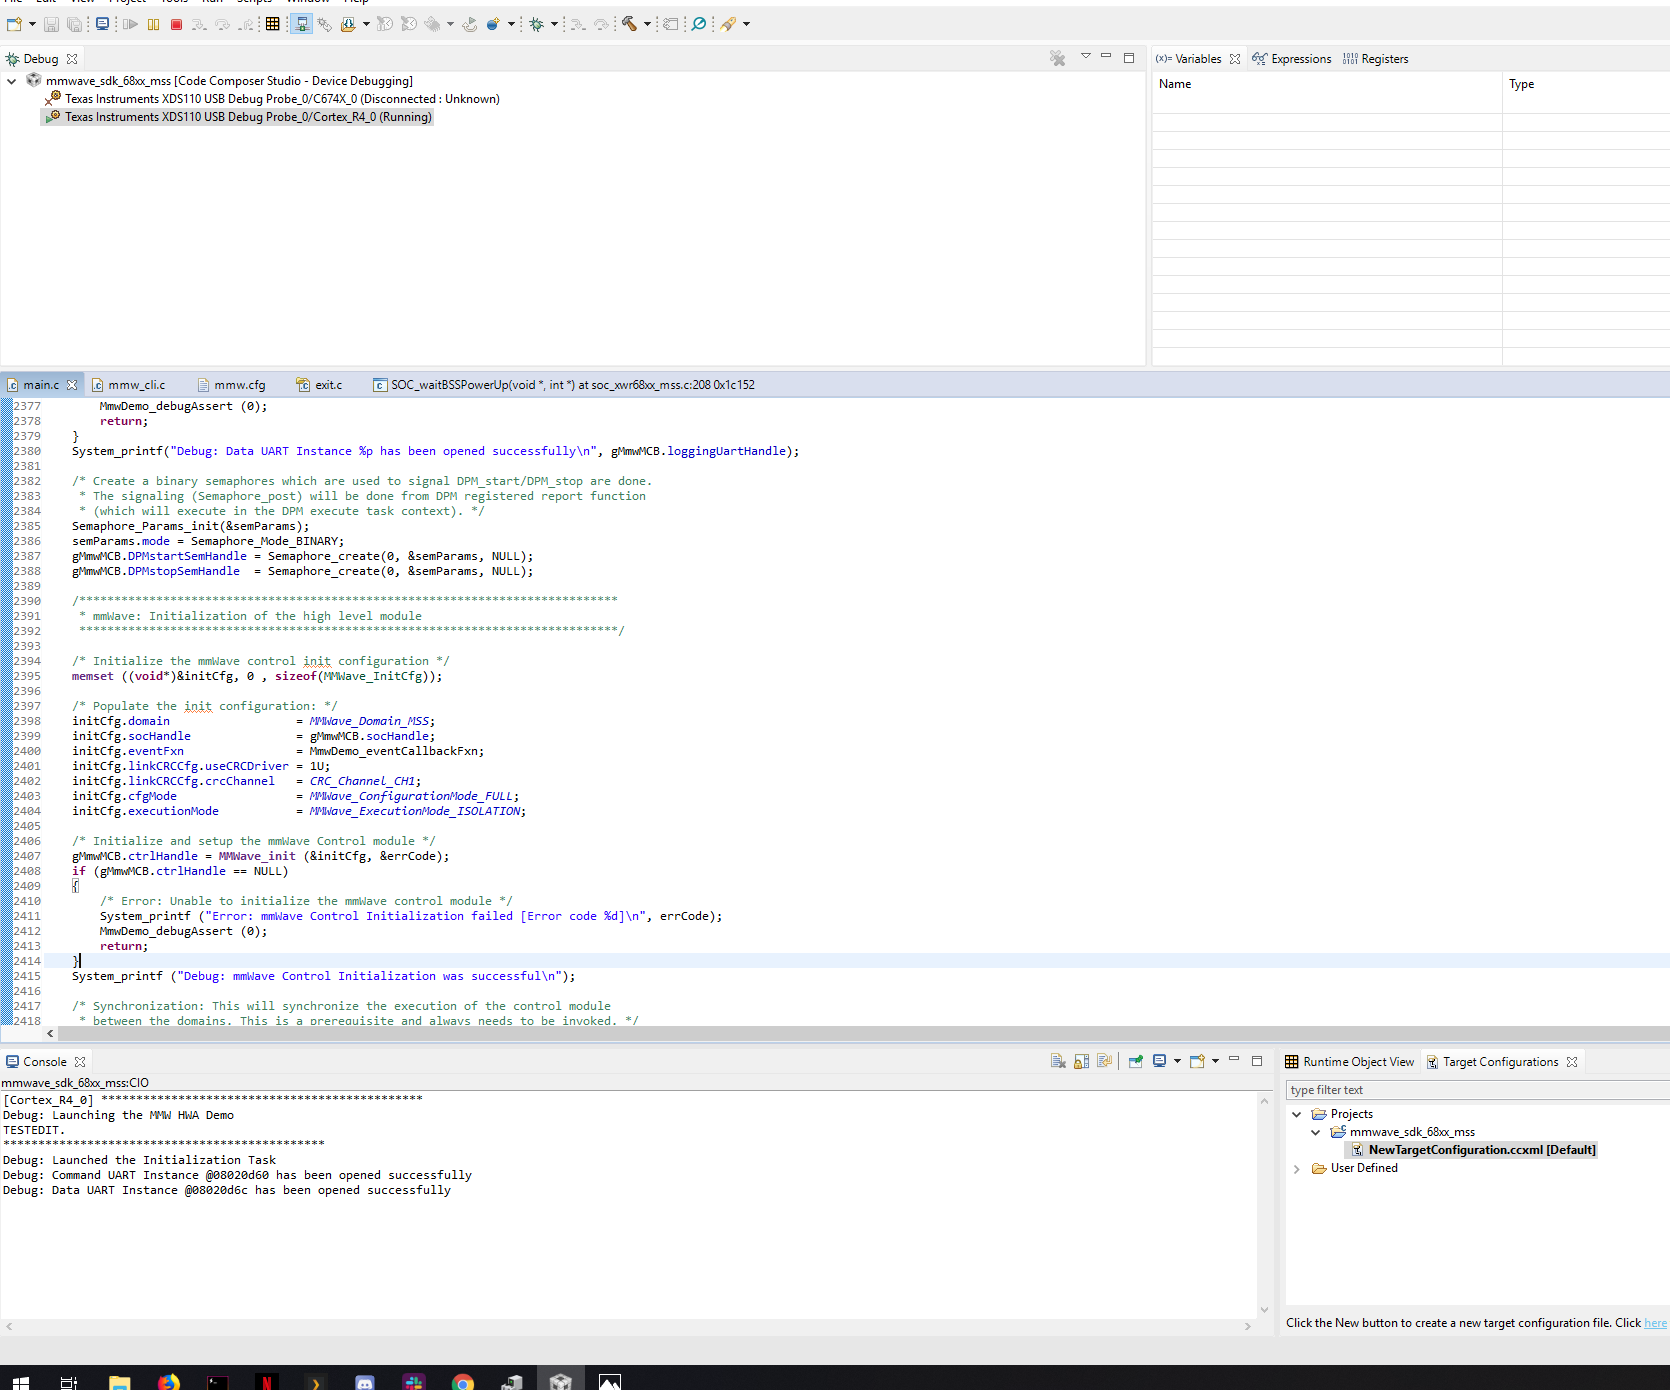This screenshot has width=1670, height=1390.
Task: Open the Search flashlight dropdown arrow
Action: coord(746,24)
